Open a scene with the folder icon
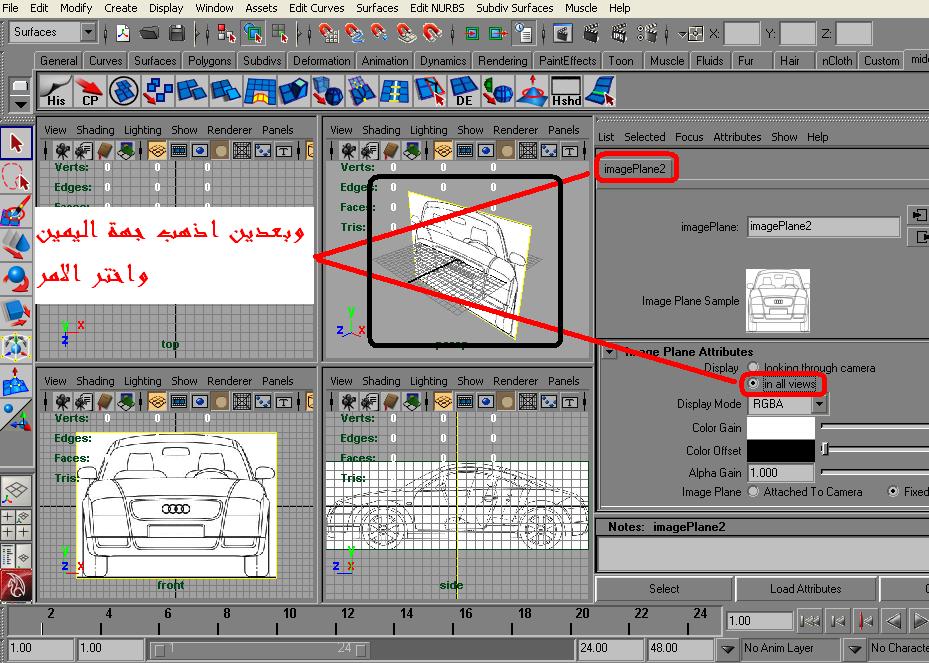 coord(149,33)
